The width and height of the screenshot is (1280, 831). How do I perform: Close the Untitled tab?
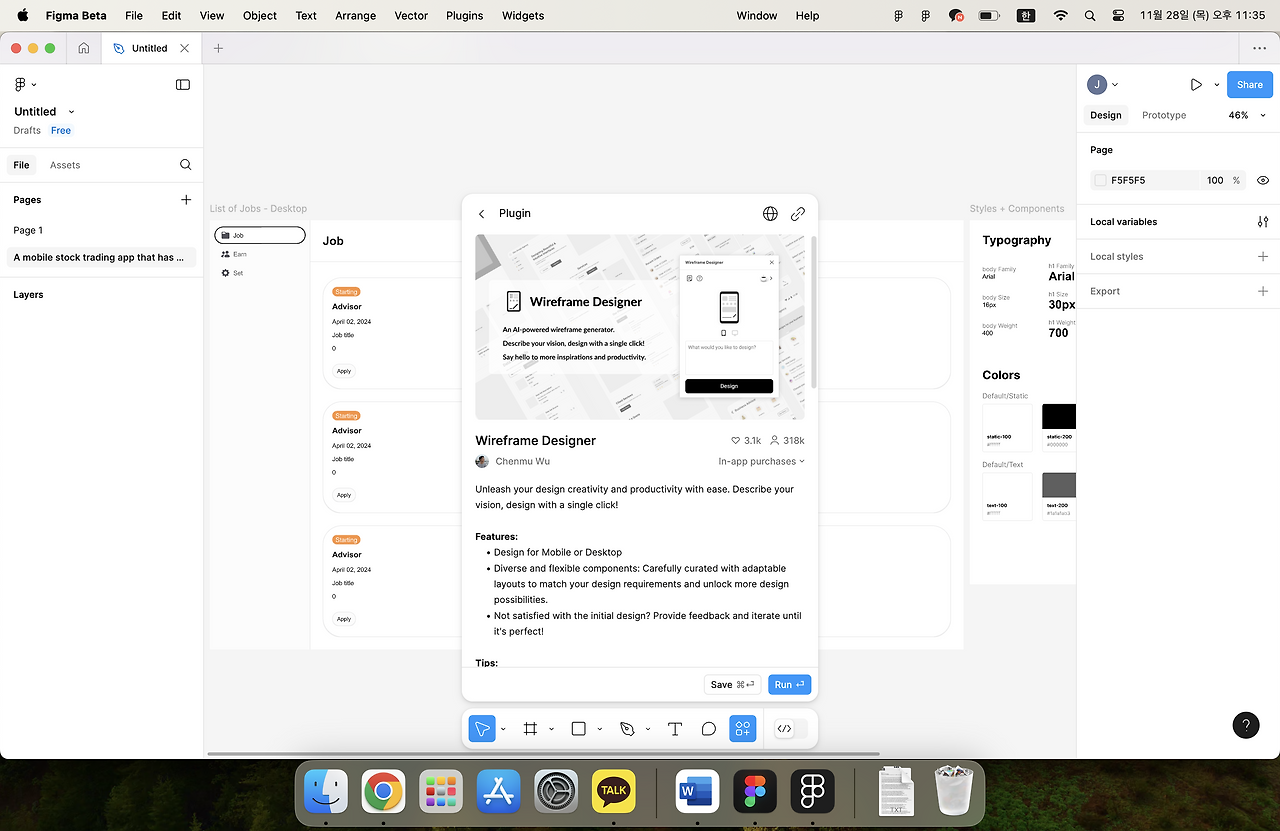(184, 48)
